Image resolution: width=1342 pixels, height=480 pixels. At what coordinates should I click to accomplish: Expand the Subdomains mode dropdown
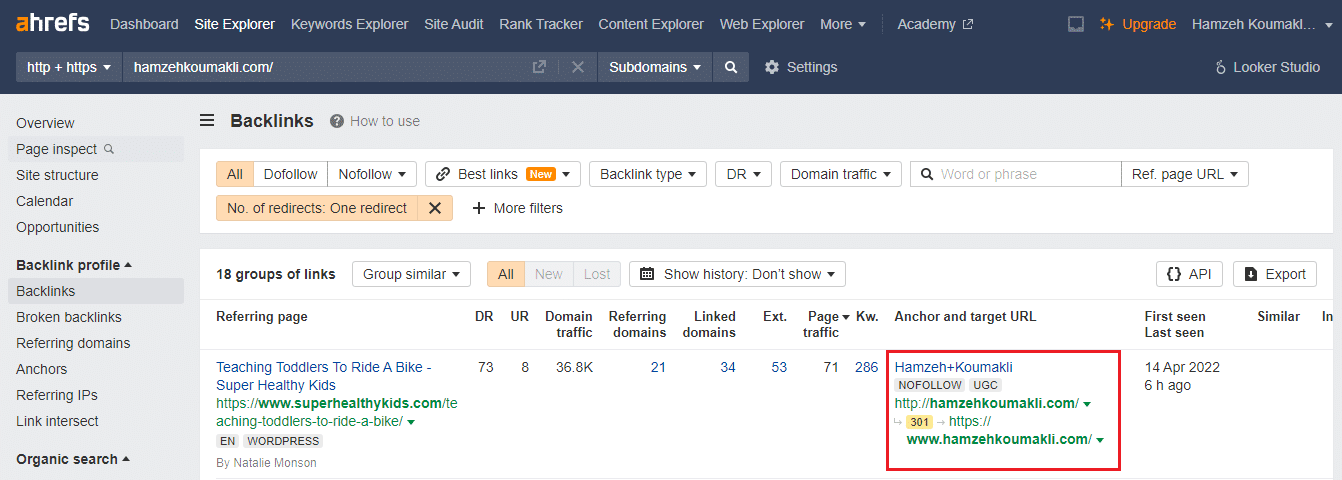click(x=654, y=67)
